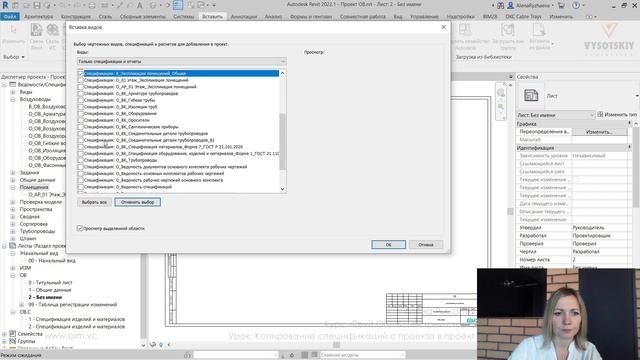
Task: Click the navigation wheel icon in view
Action: [501, 93]
